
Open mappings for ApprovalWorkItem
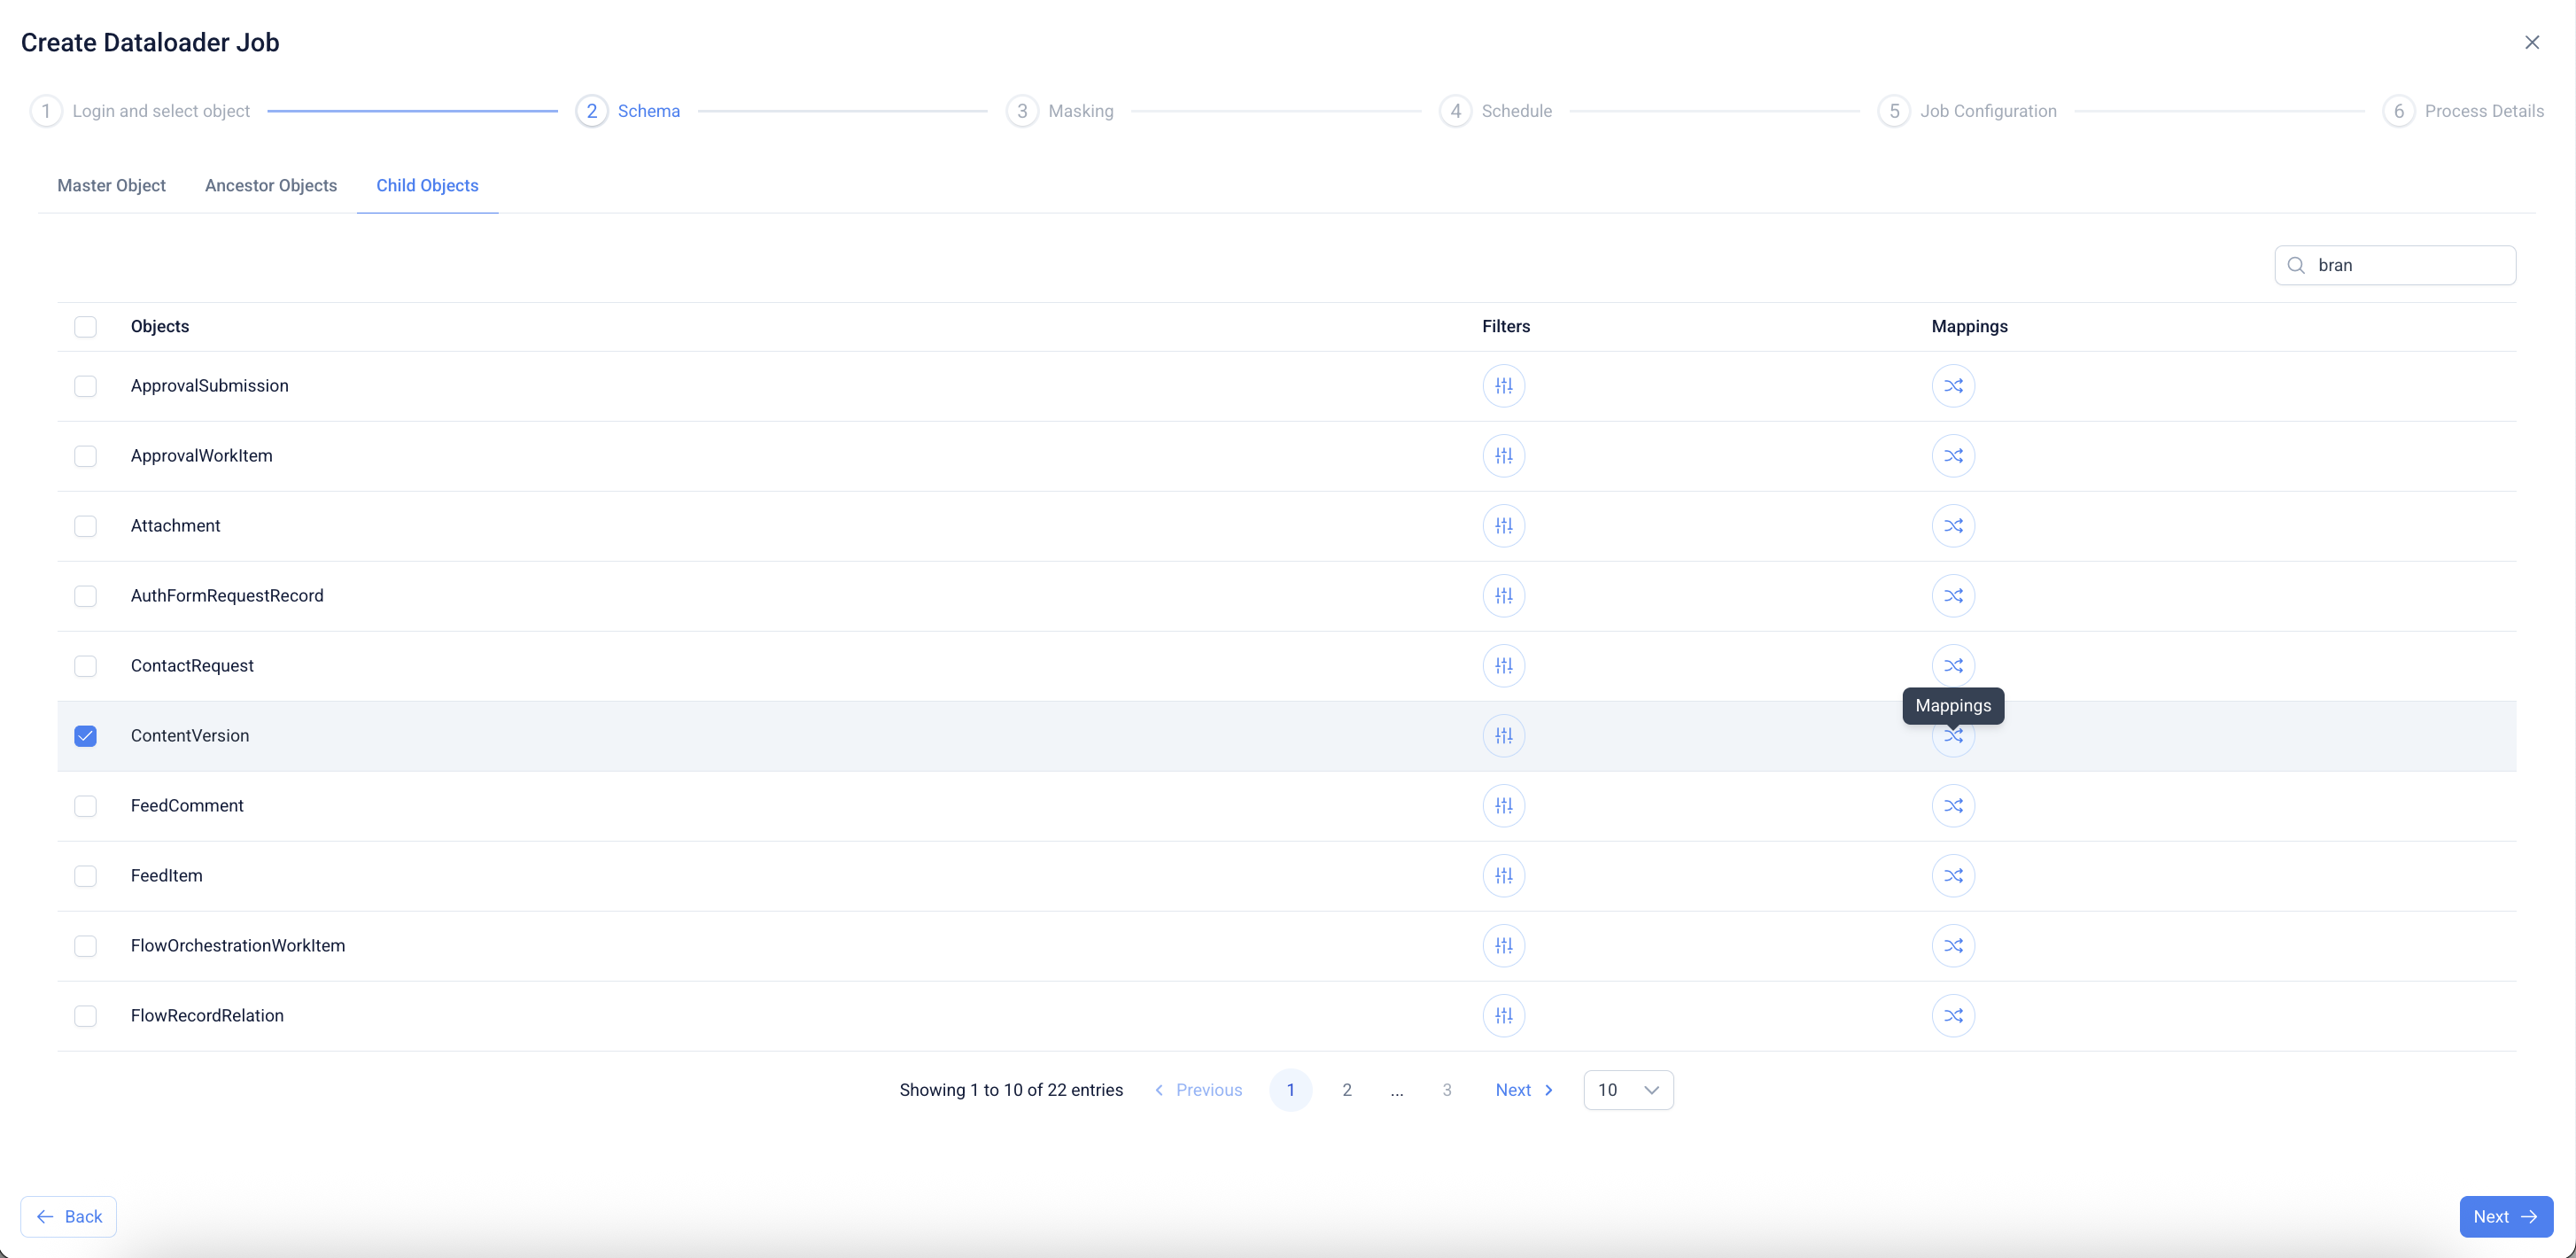(1952, 456)
